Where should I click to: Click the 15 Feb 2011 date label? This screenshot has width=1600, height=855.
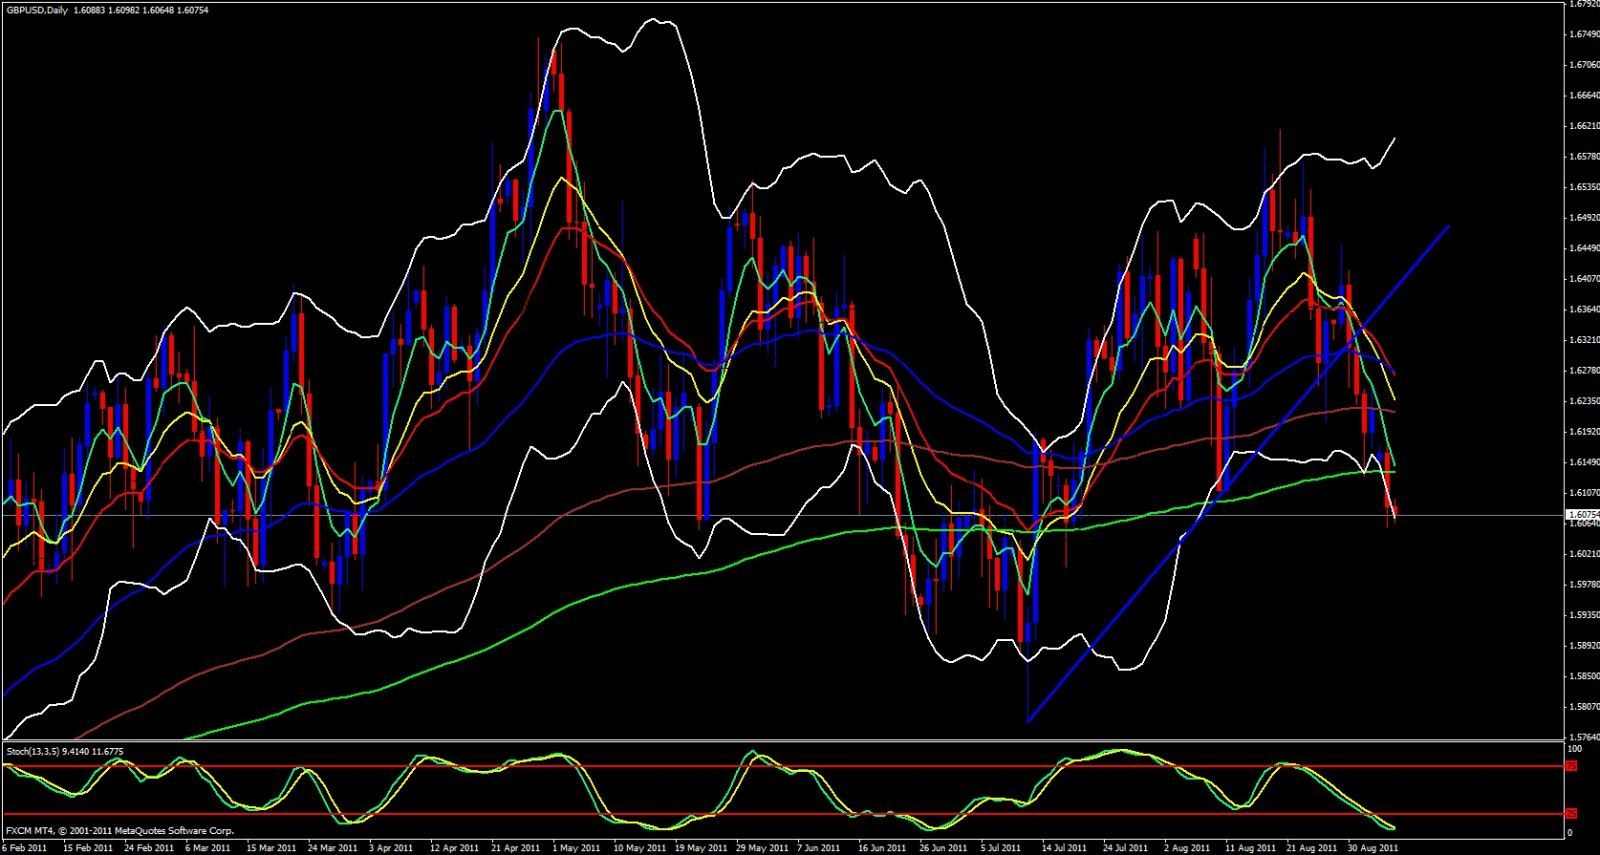coord(90,848)
